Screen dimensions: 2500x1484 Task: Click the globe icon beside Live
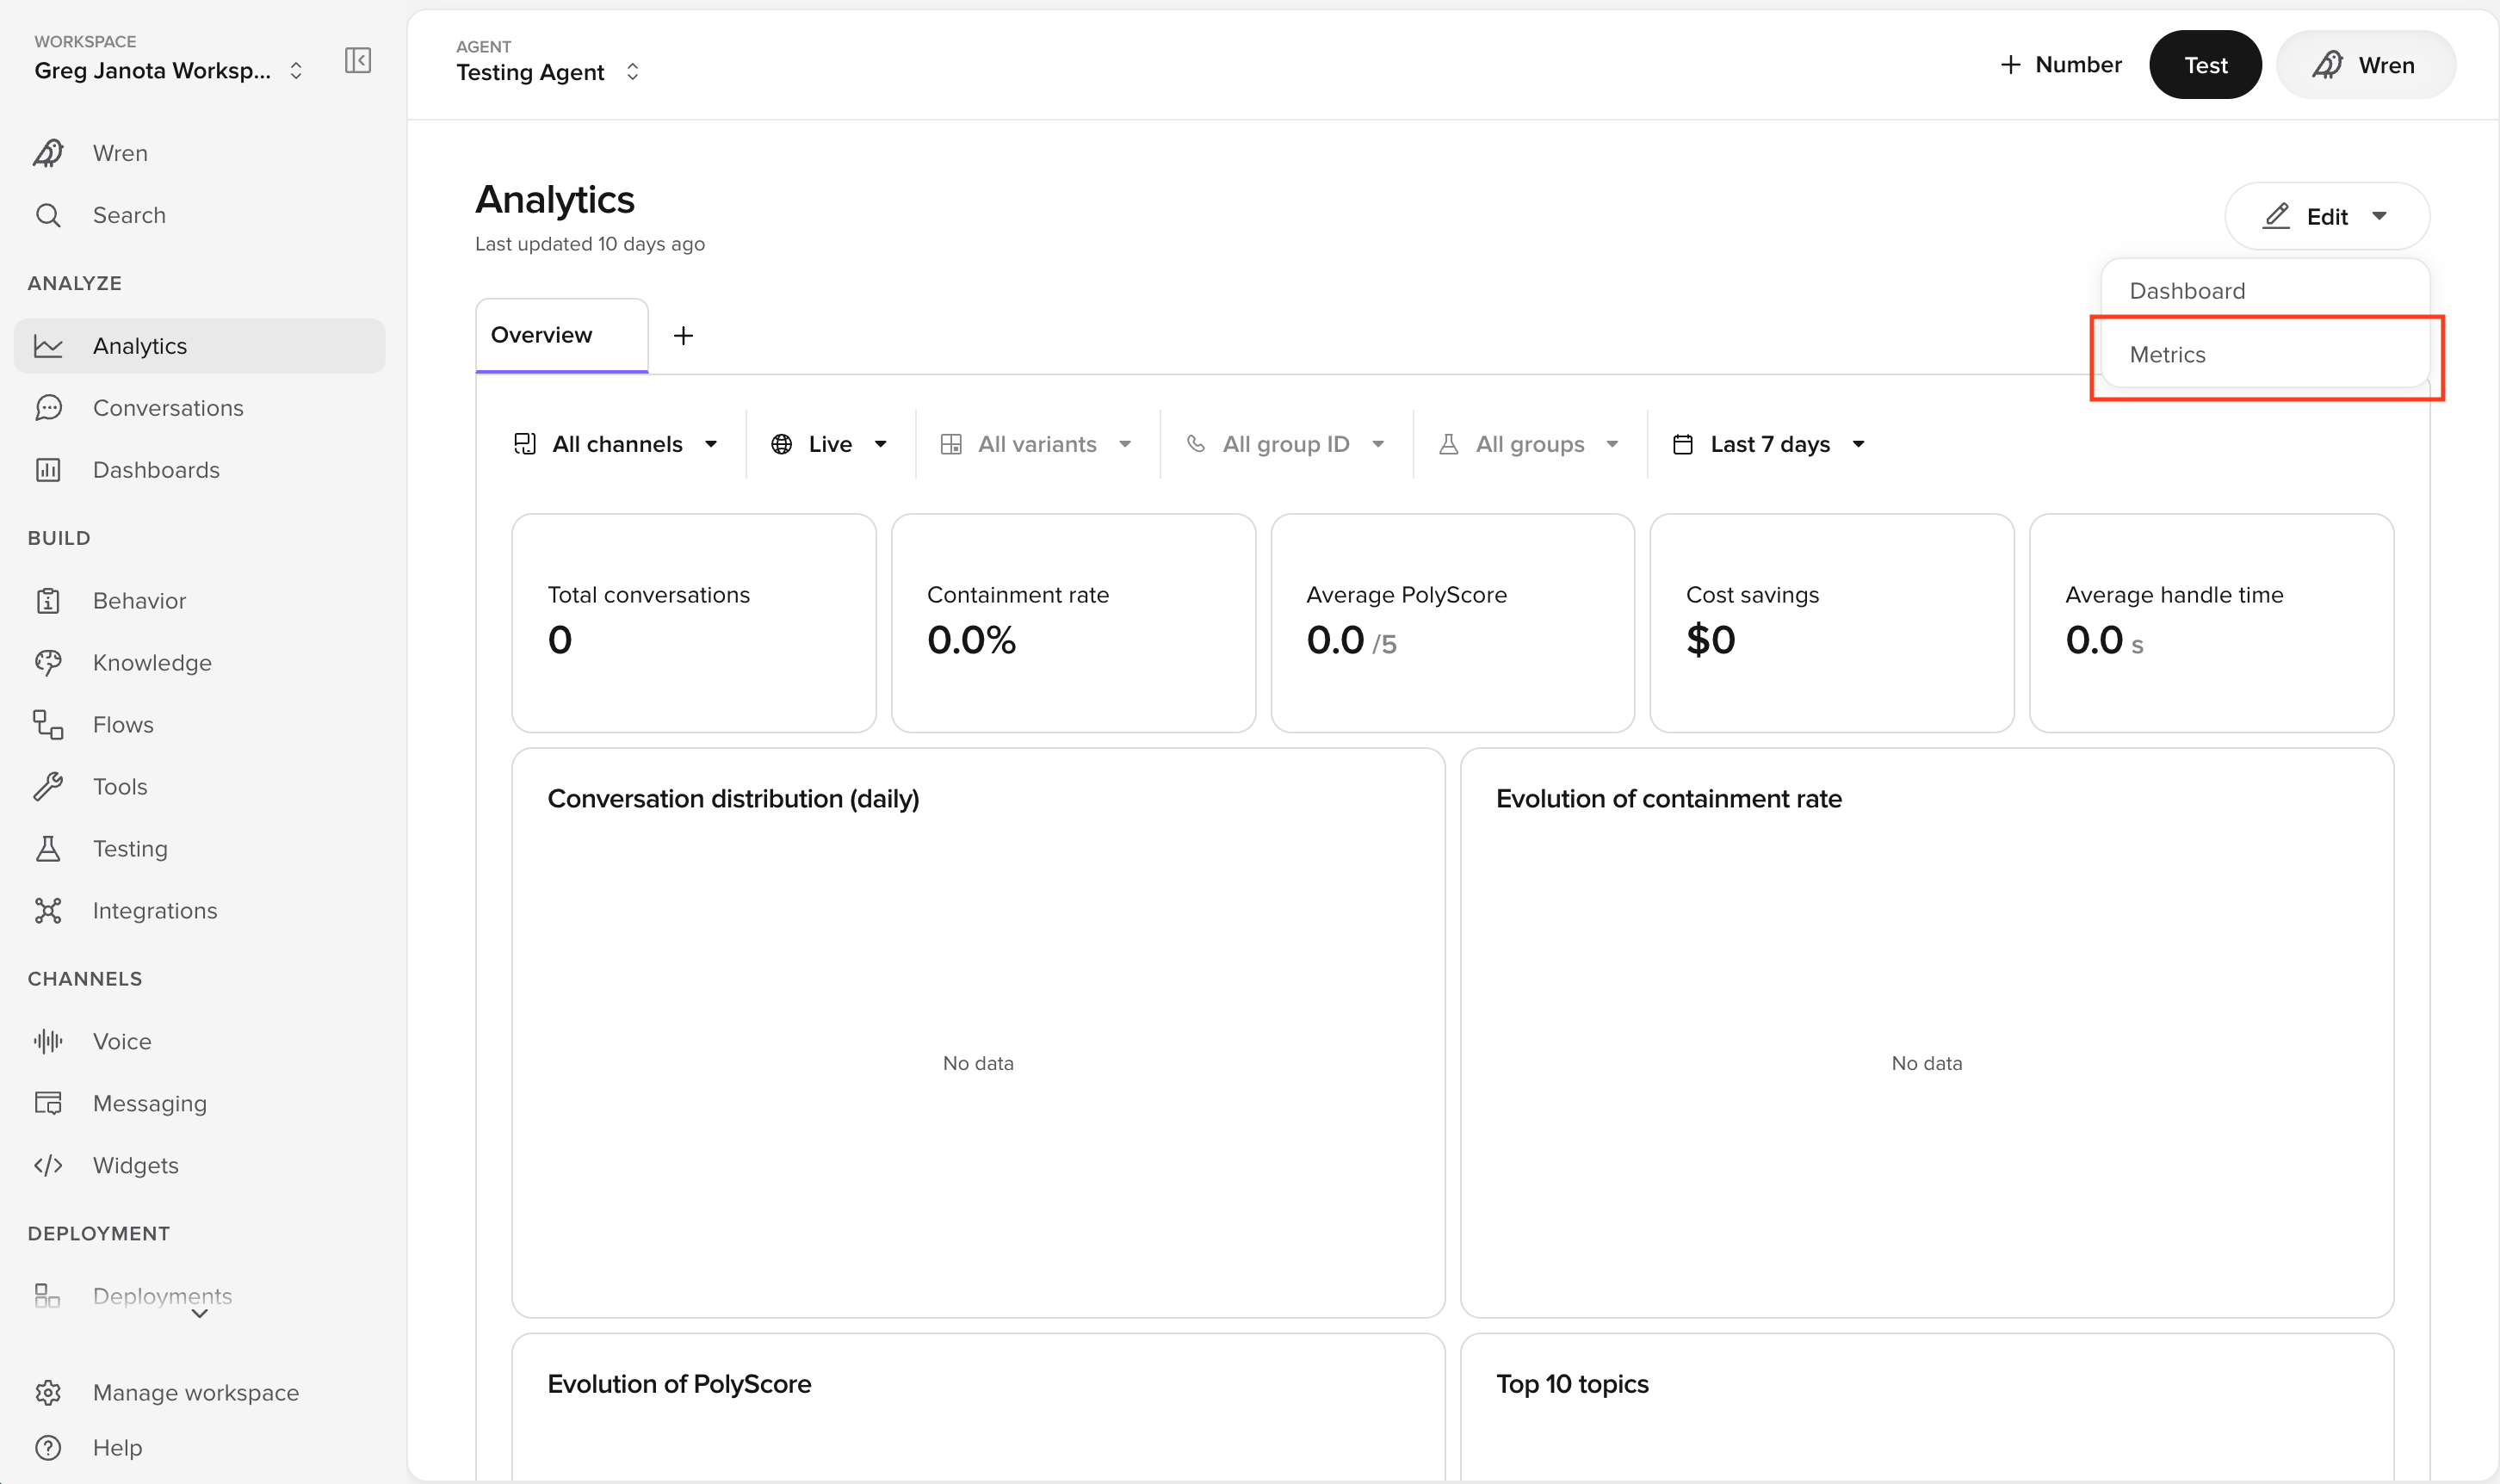point(782,444)
